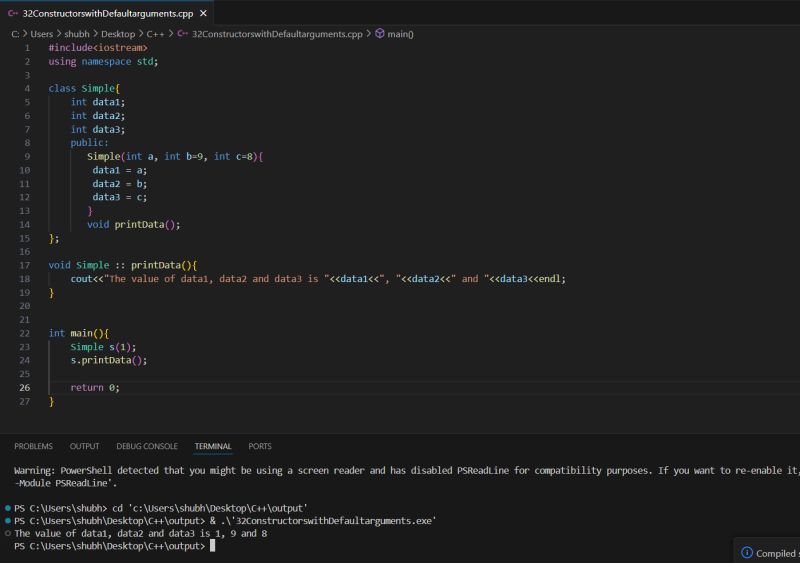Select the TERMINAL panel tab
Viewport: 800px width, 563px height.
213,446
